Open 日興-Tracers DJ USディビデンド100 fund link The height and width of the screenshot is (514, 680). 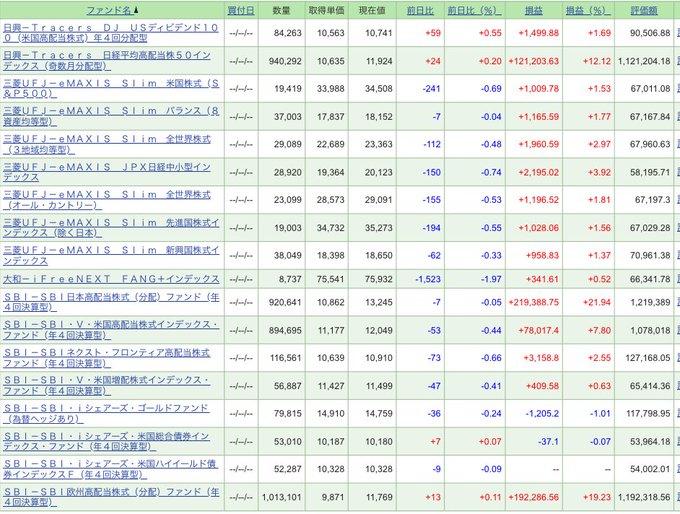coord(111,33)
